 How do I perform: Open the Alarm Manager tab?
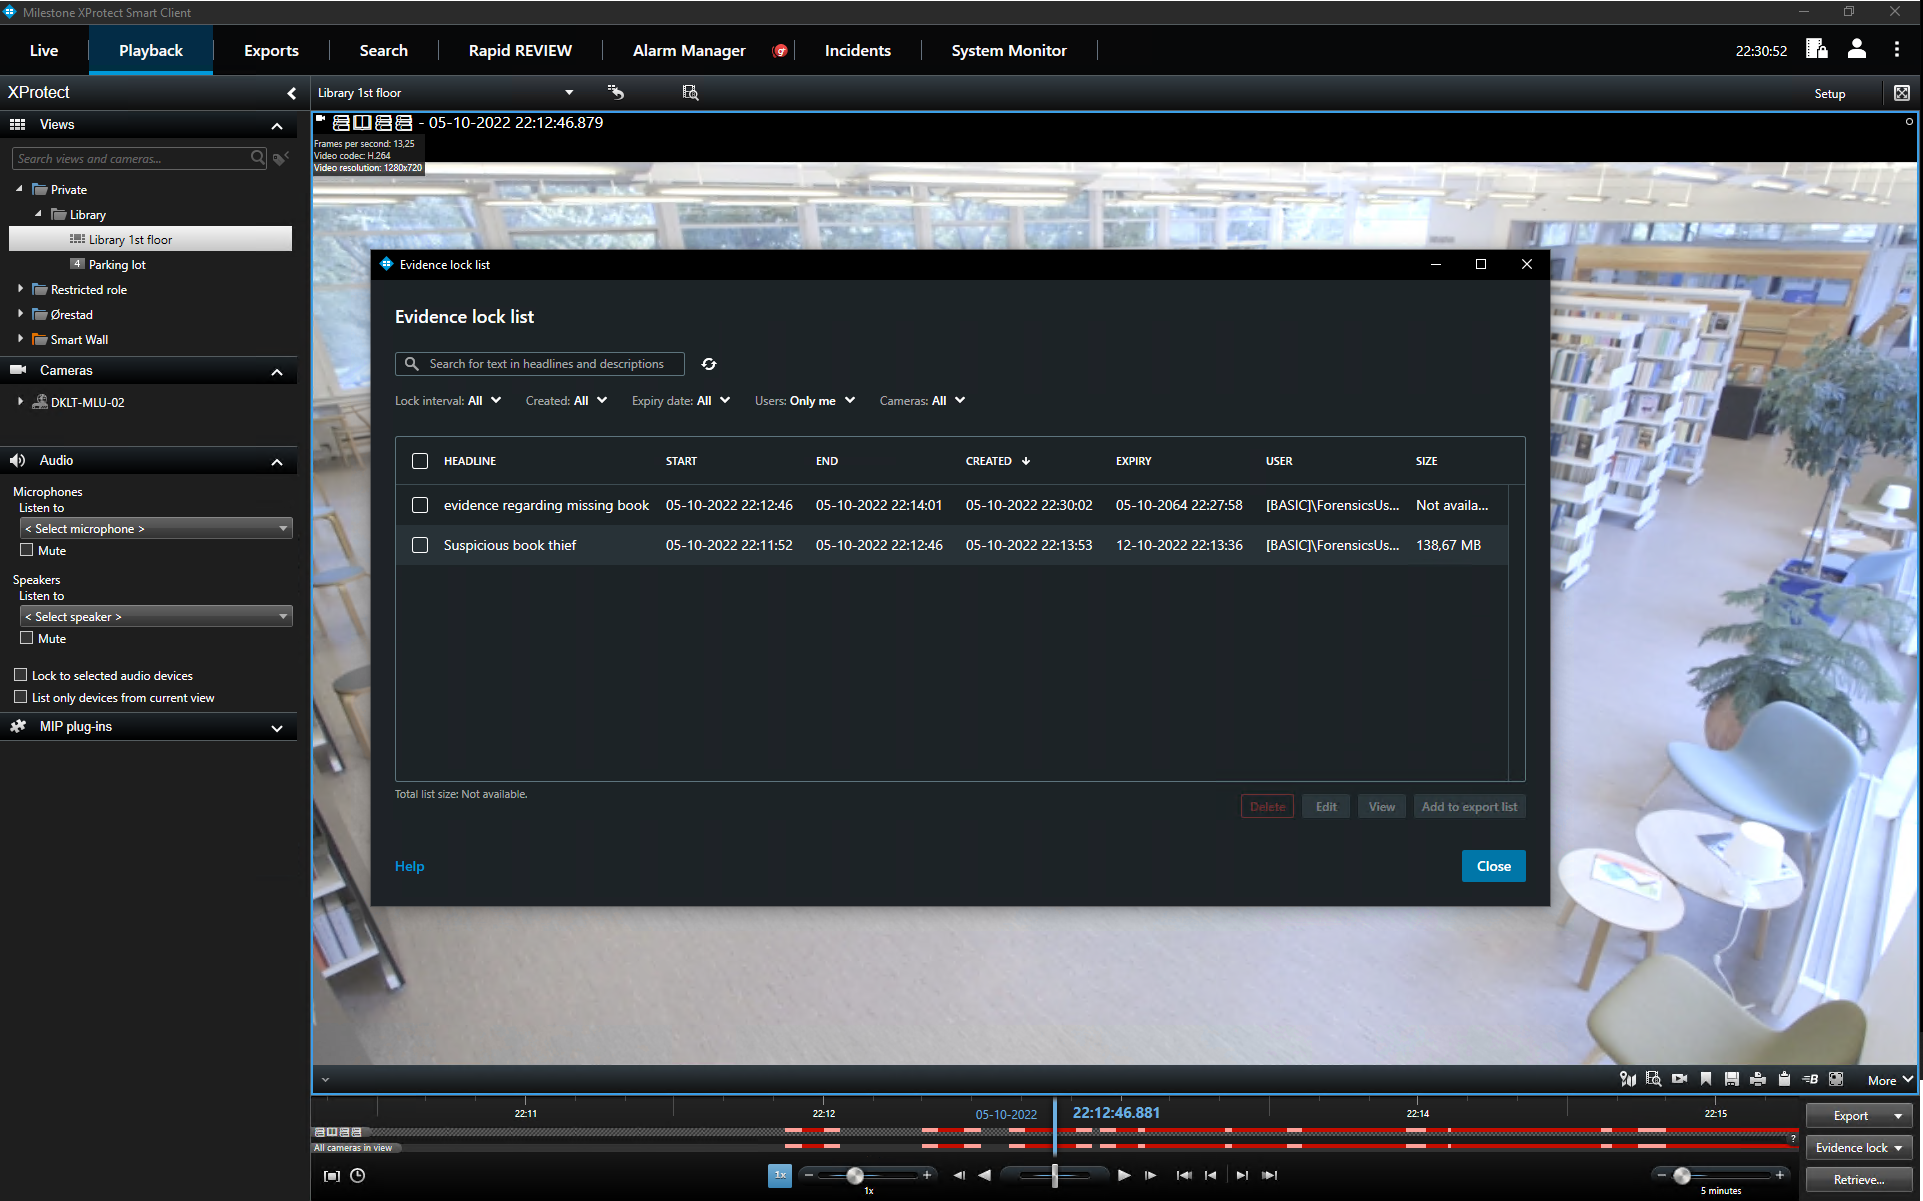click(689, 50)
